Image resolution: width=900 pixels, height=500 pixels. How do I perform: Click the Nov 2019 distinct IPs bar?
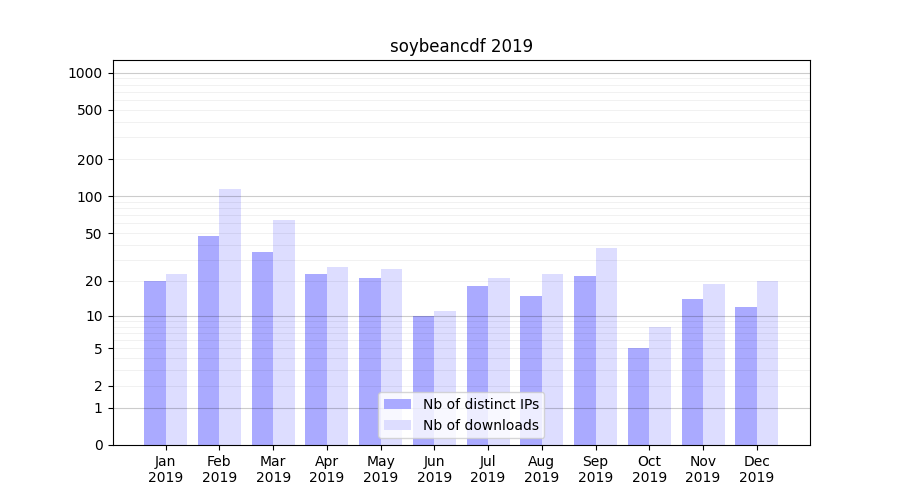692,371
